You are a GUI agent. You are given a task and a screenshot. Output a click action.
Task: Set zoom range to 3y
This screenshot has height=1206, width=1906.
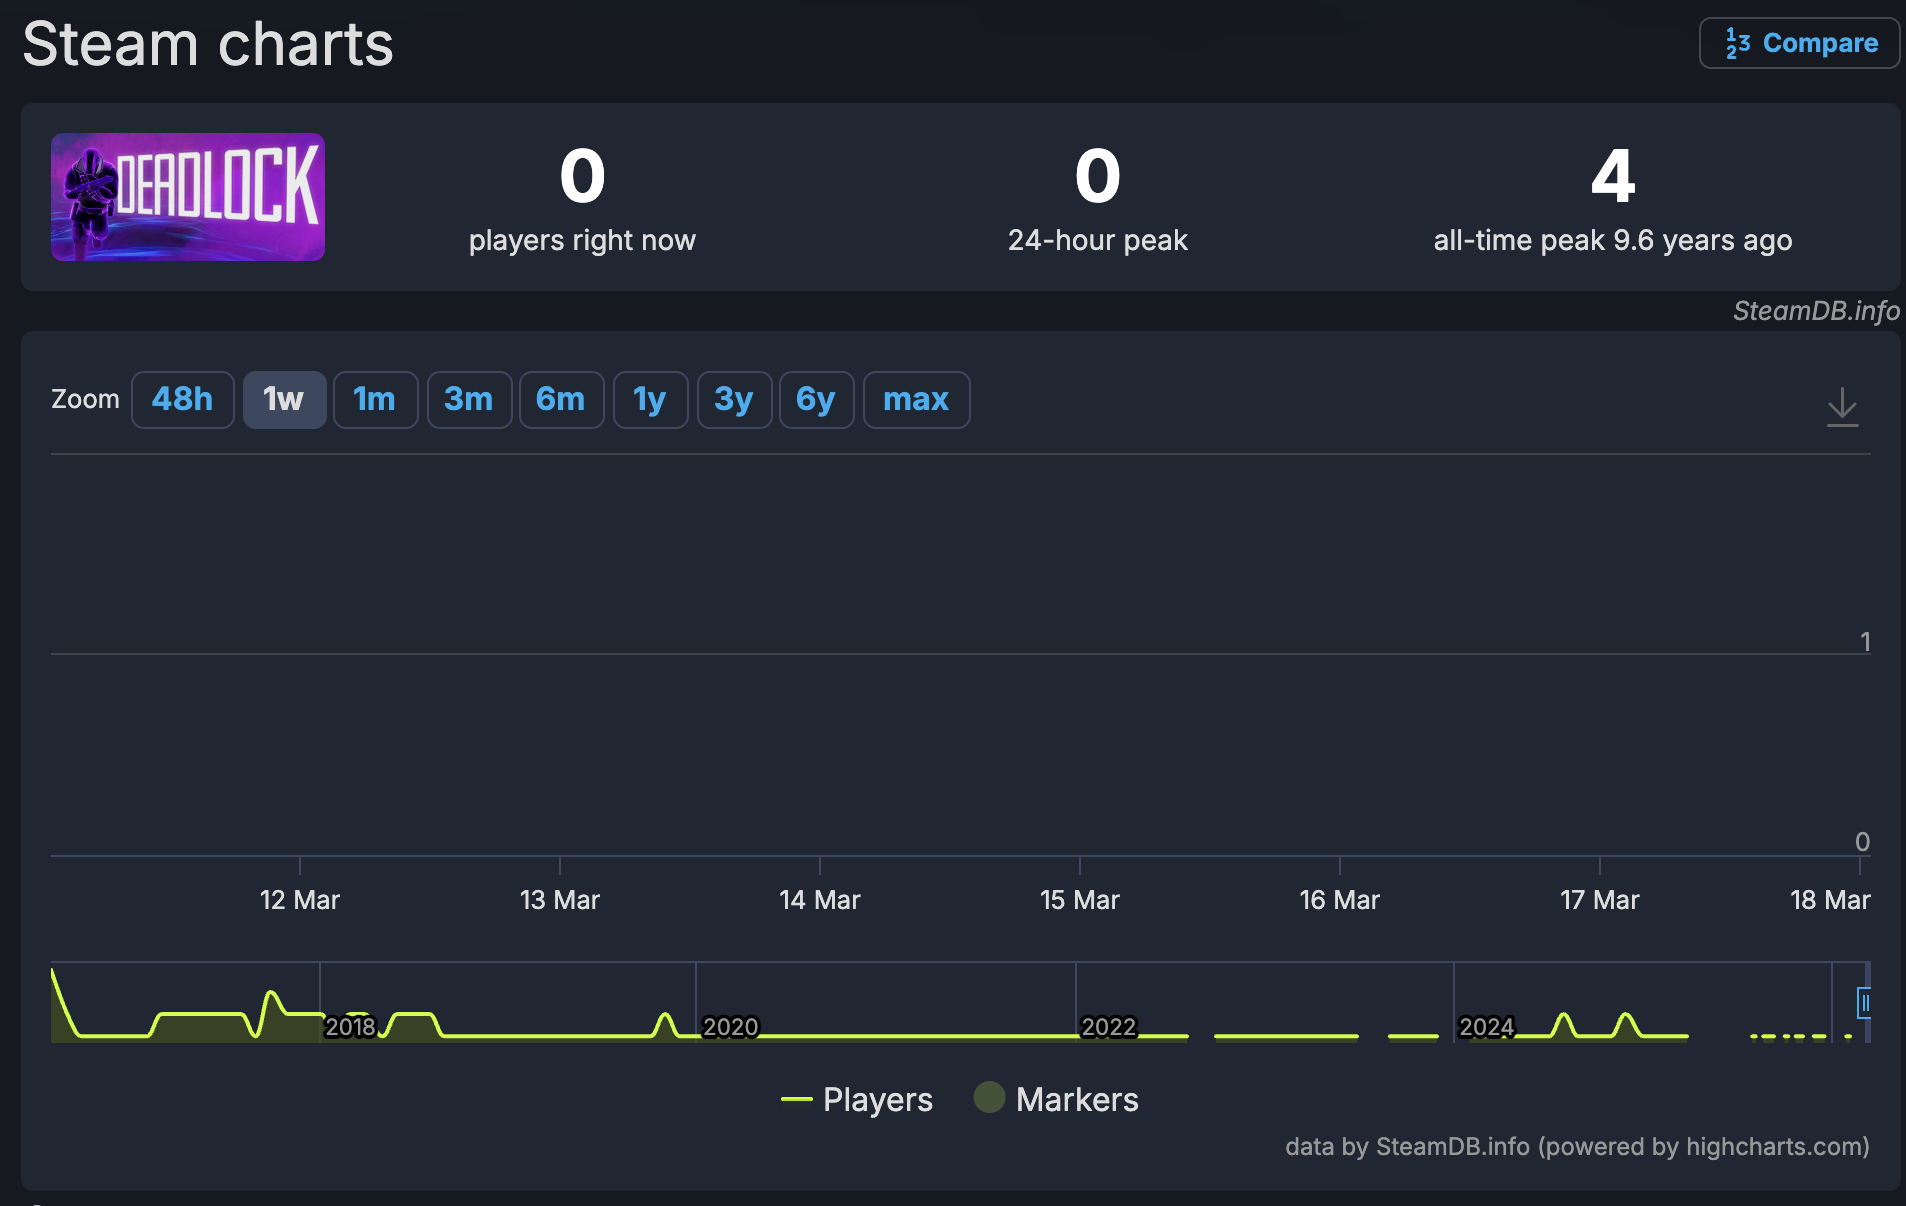(734, 400)
